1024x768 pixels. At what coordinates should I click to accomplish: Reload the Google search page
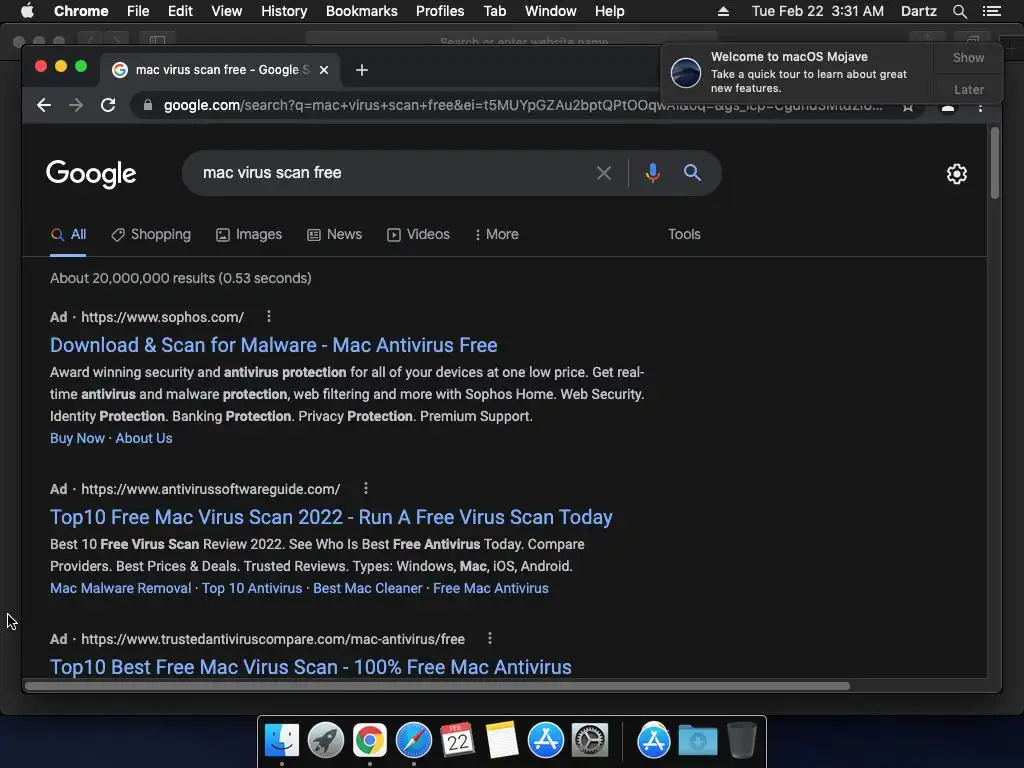click(108, 105)
